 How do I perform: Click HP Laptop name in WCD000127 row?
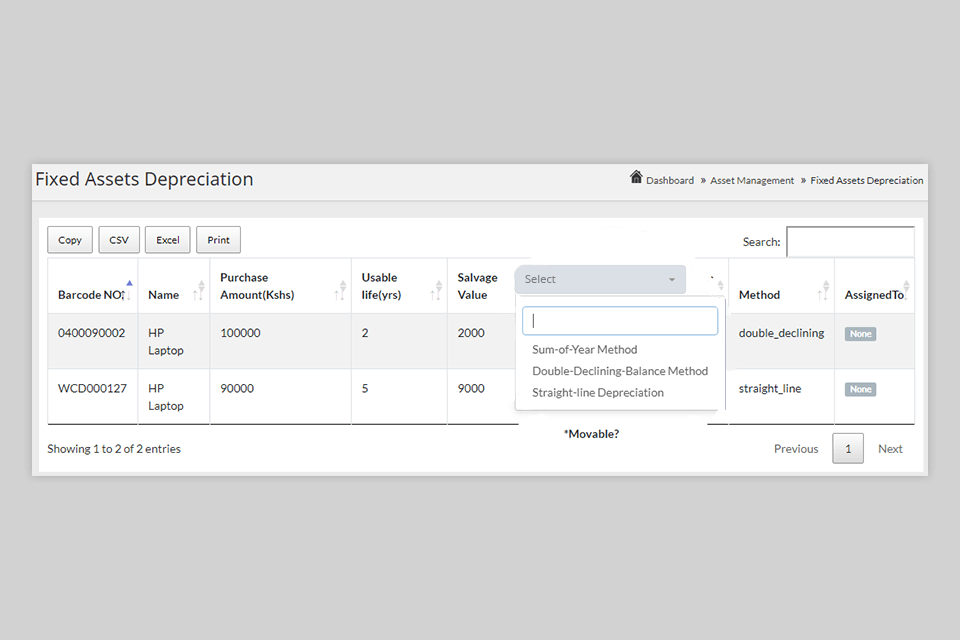click(166, 397)
